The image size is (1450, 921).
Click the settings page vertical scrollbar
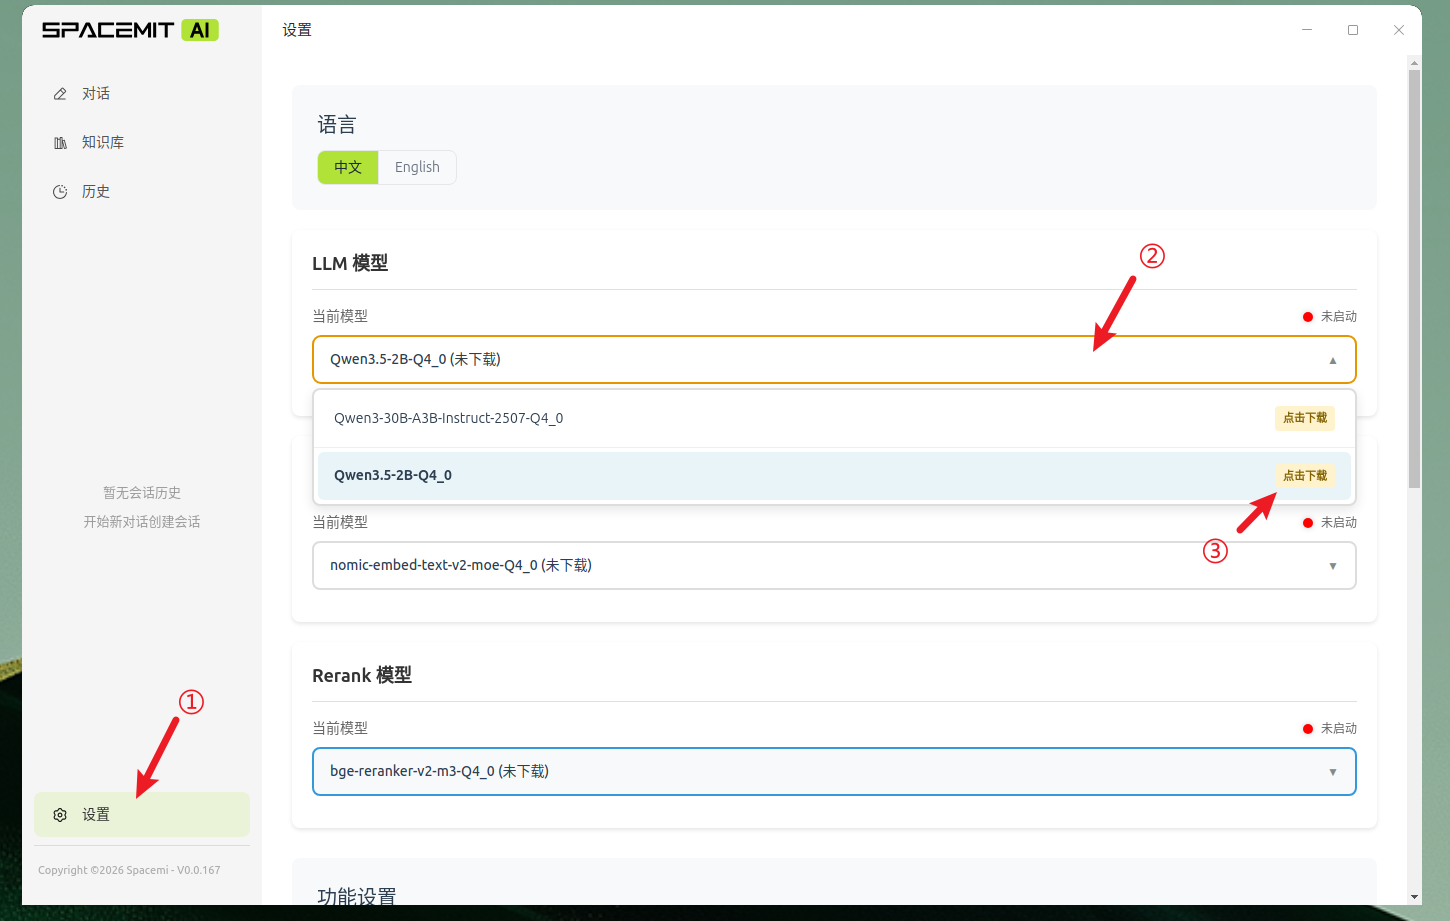1414,278
